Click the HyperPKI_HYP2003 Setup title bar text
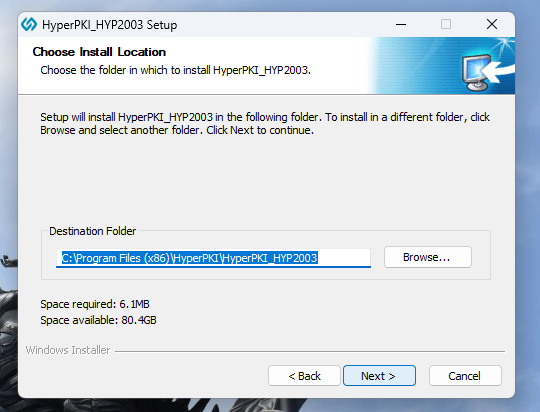Image resolution: width=540 pixels, height=412 pixels. click(x=110, y=25)
